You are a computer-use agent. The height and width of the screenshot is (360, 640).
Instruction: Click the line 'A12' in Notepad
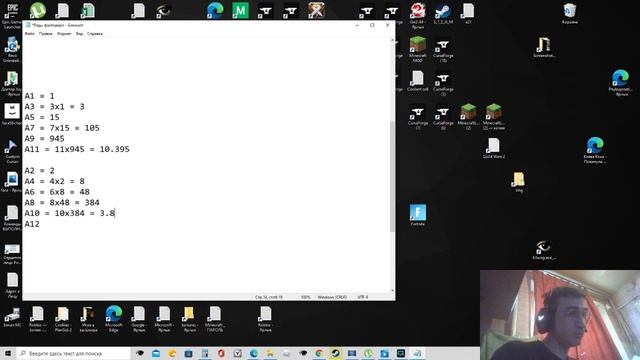[x=32, y=224]
